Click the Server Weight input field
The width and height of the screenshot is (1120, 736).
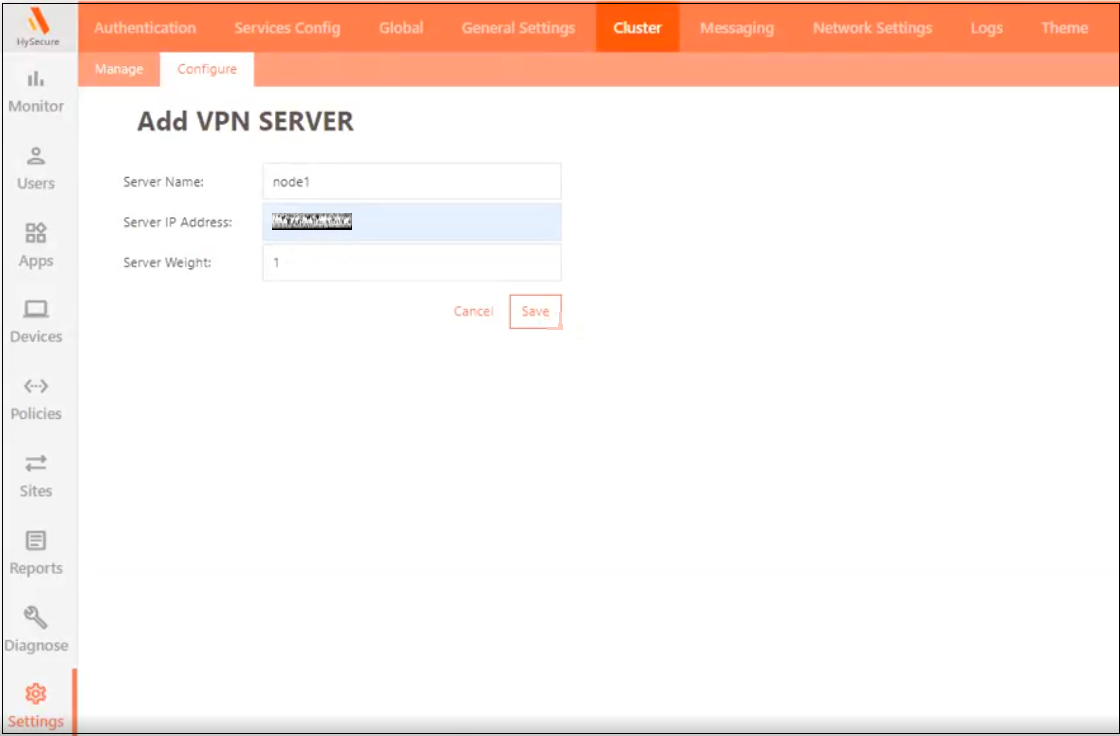pos(411,263)
